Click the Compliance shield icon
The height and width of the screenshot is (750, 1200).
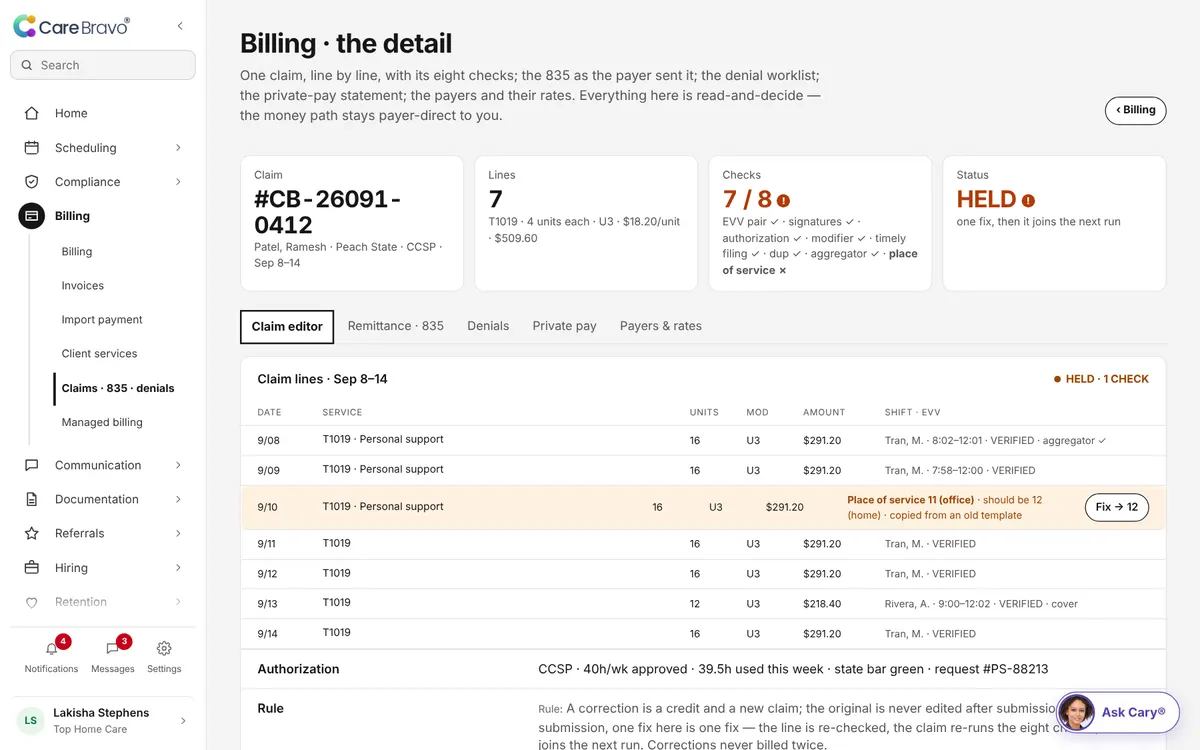click(32, 182)
